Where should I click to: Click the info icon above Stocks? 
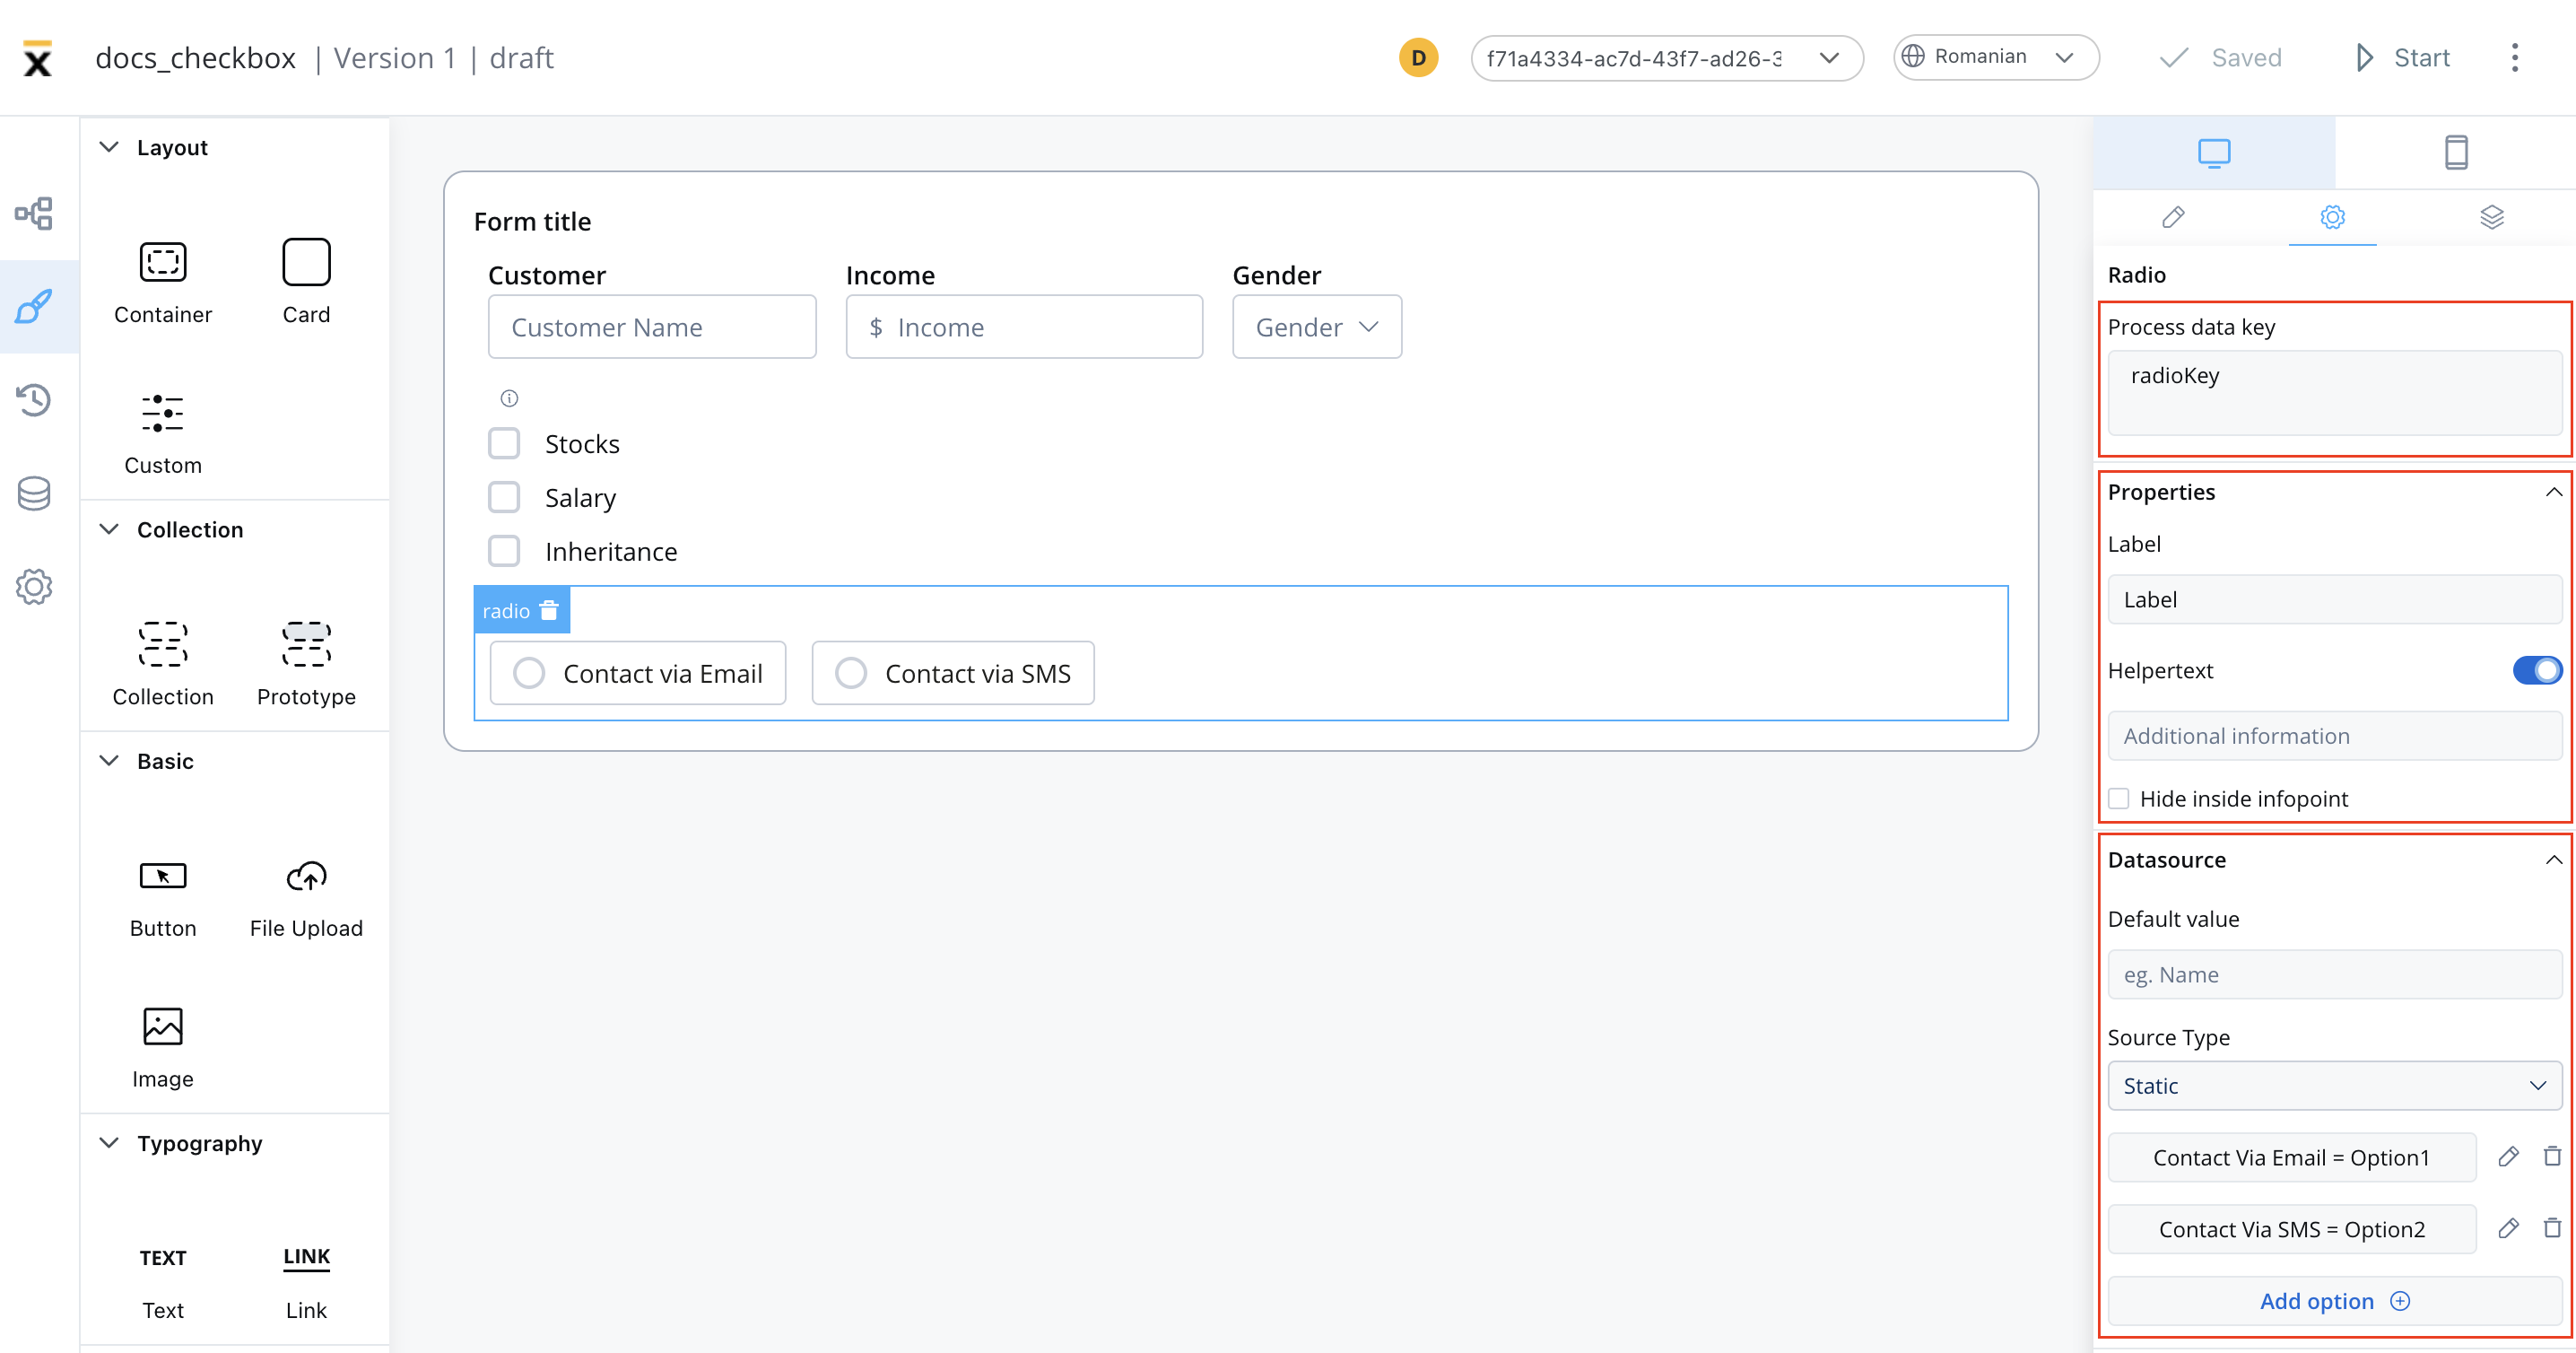(x=509, y=398)
